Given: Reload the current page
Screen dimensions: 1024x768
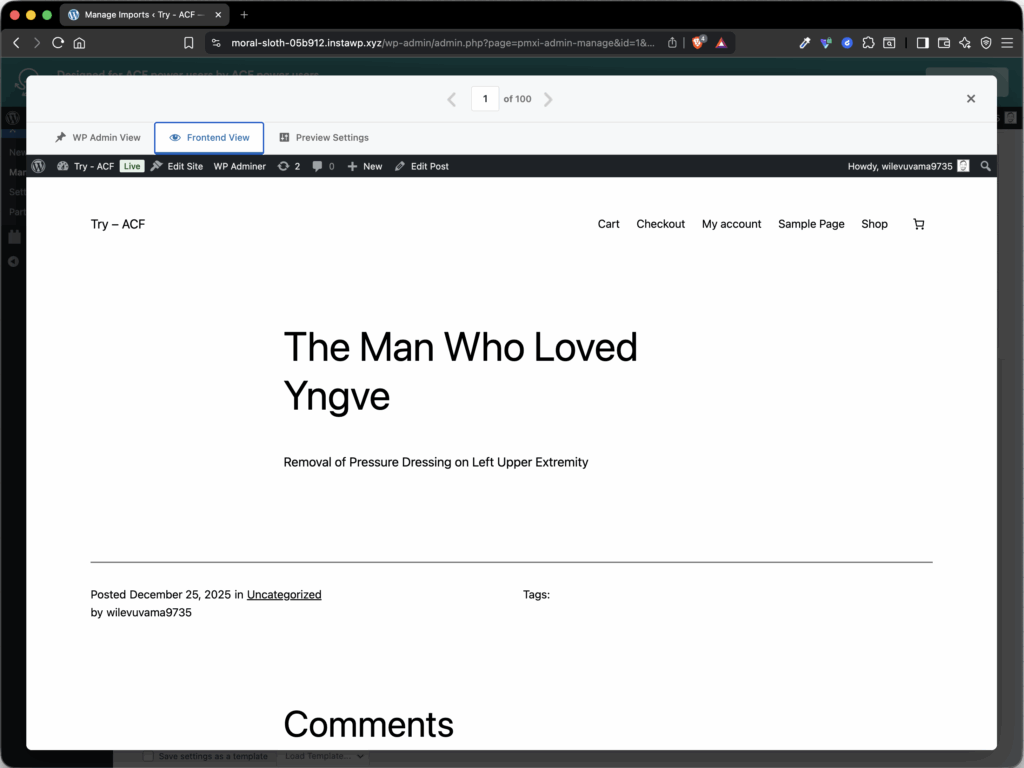Looking at the screenshot, I should coord(57,43).
